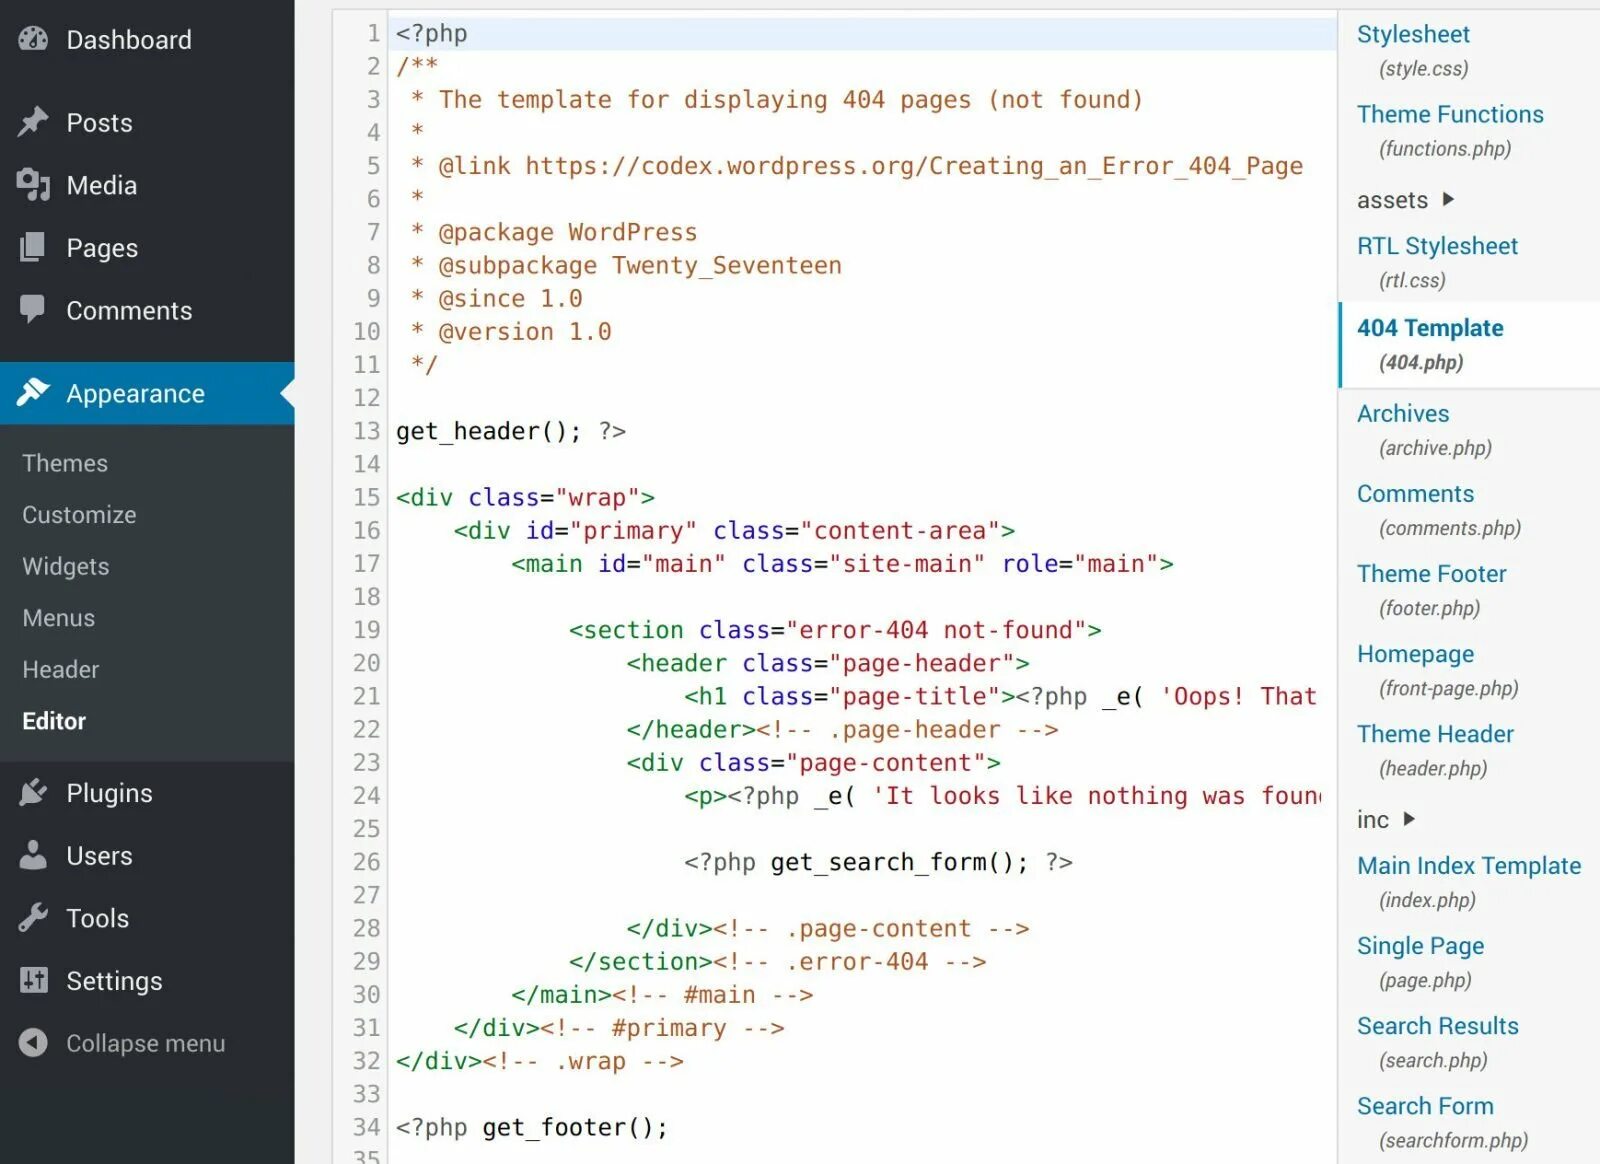Open the Search Results template file
Image resolution: width=1600 pixels, height=1164 pixels.
(1437, 1025)
